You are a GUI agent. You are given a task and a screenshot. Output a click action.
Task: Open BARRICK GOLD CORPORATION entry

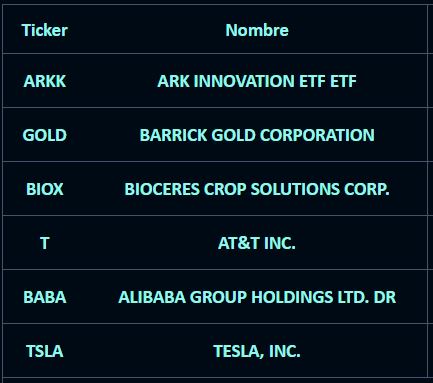point(257,135)
